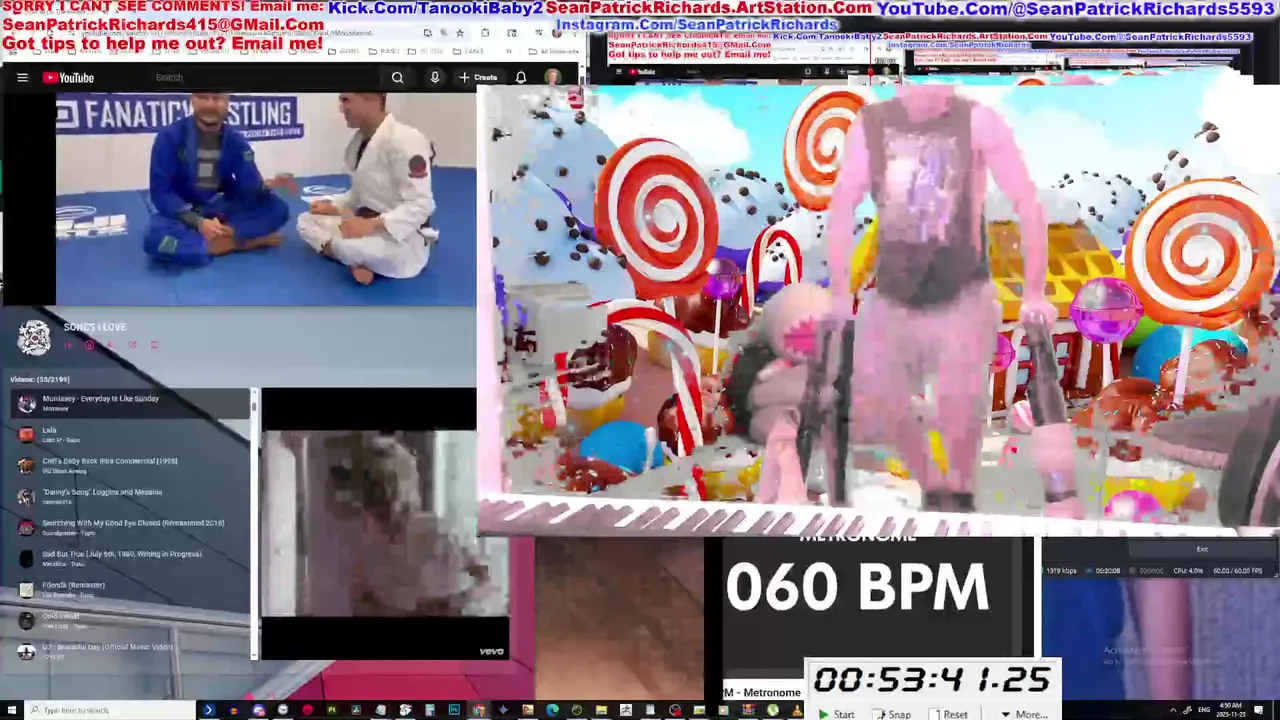This screenshot has height=720, width=1280.
Task: Open the Microsoft Edge taskbar icon
Action: pyautogui.click(x=552, y=710)
